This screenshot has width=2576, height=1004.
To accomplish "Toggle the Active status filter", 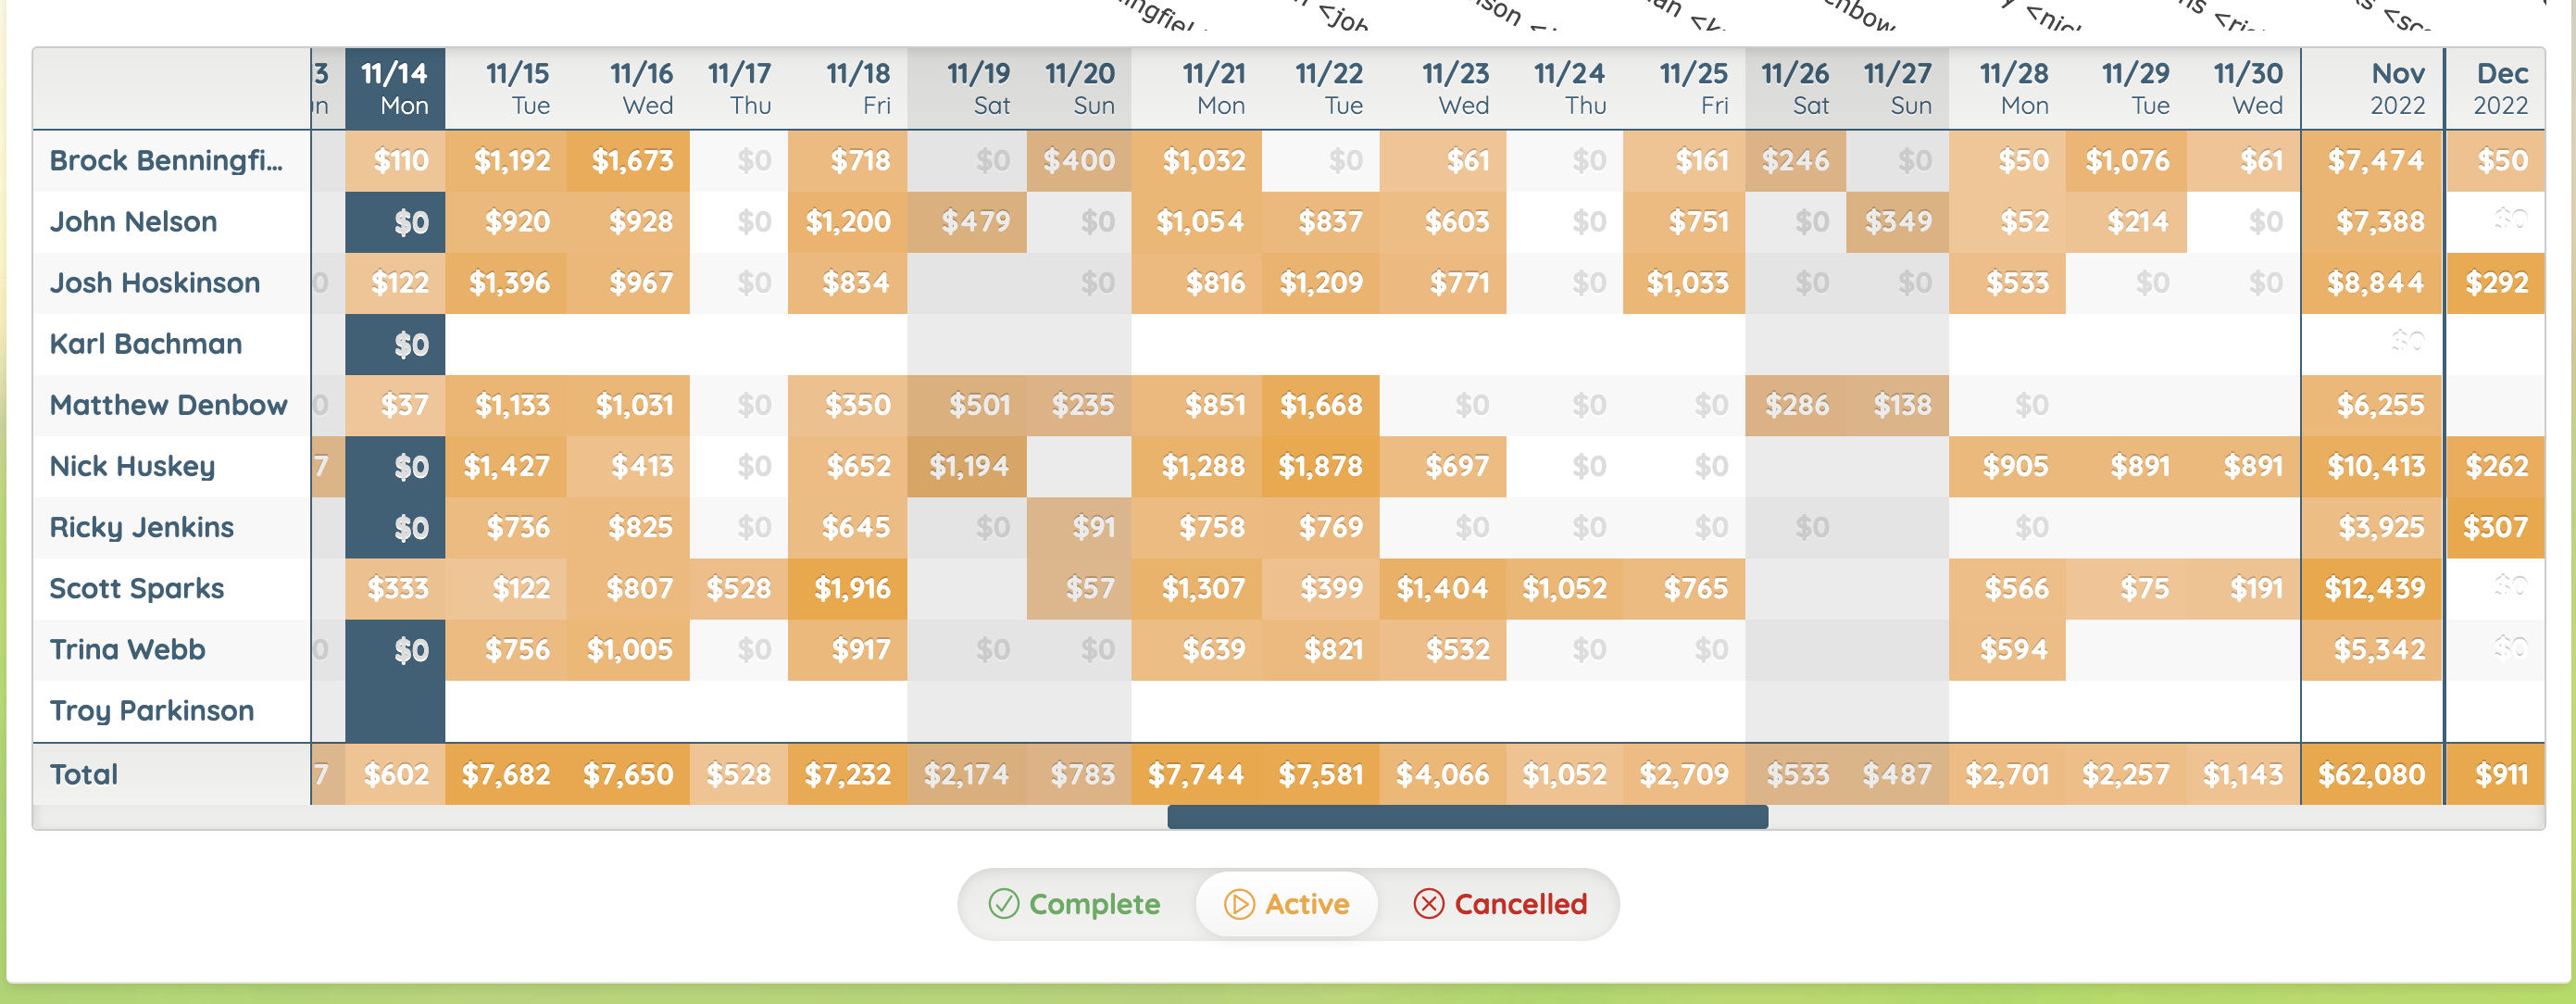I will 1287,904.
